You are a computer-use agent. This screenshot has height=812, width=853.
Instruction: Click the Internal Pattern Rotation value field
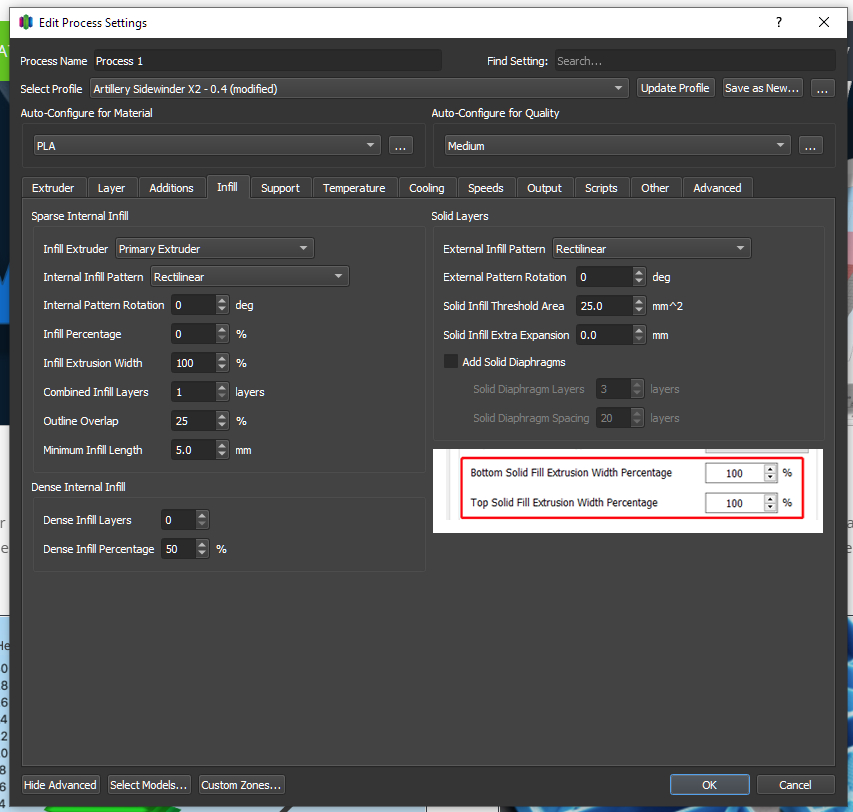tap(194, 305)
